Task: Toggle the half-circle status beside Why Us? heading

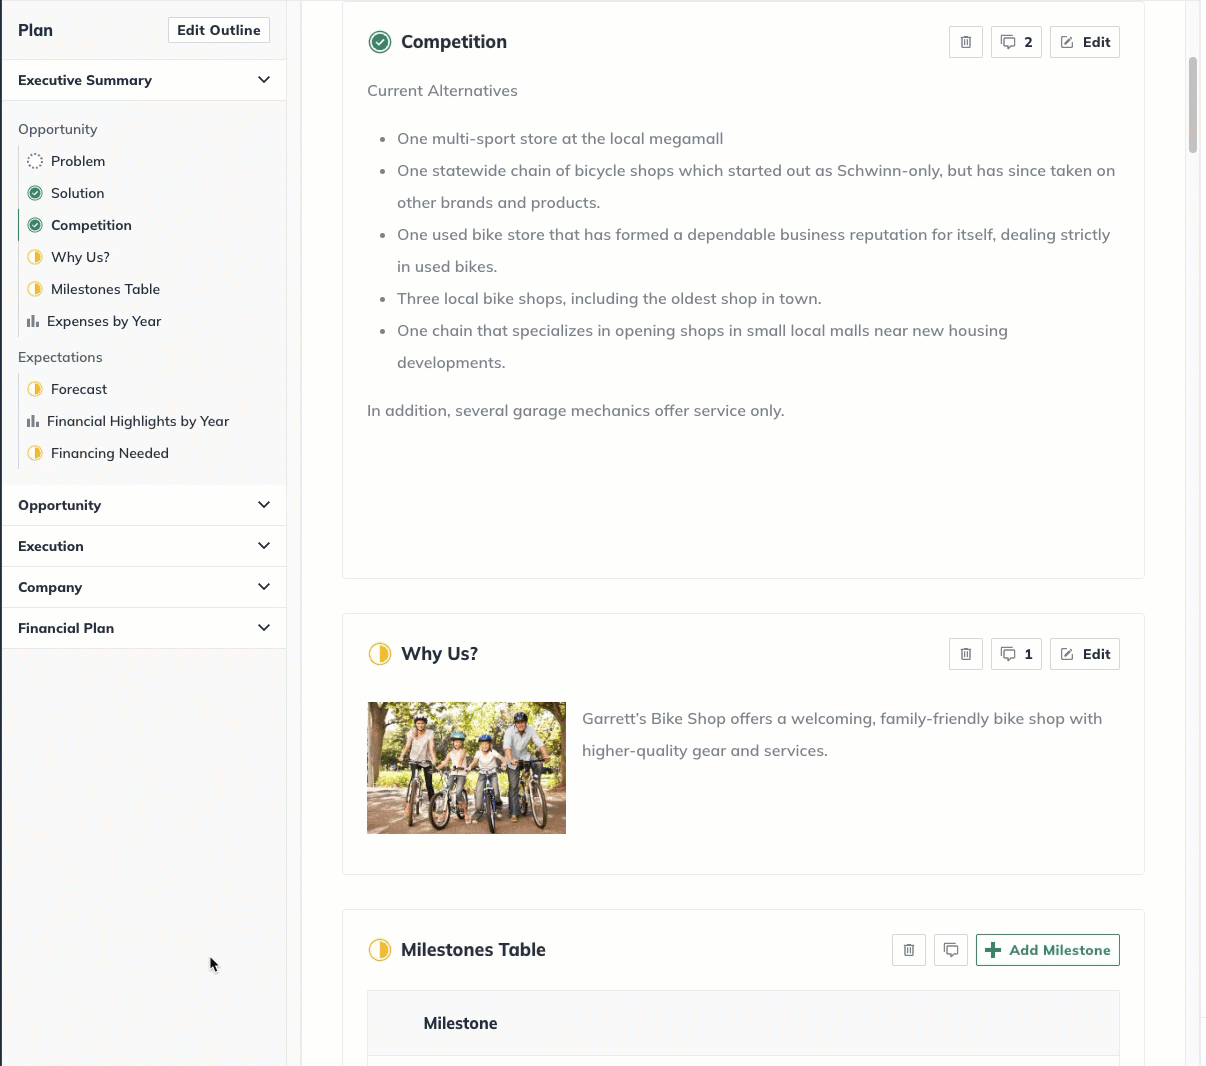Action: (x=380, y=654)
